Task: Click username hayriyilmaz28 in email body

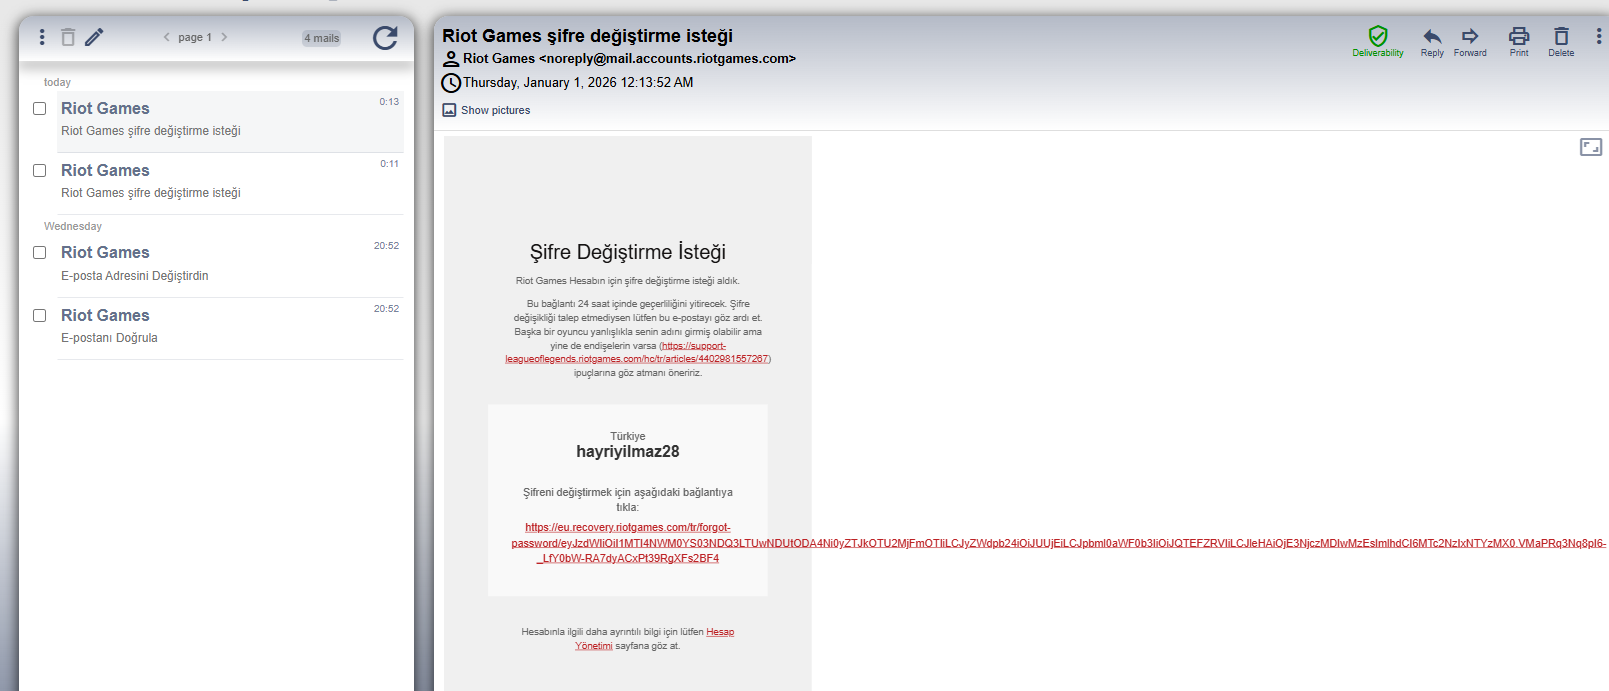Action: click(628, 452)
